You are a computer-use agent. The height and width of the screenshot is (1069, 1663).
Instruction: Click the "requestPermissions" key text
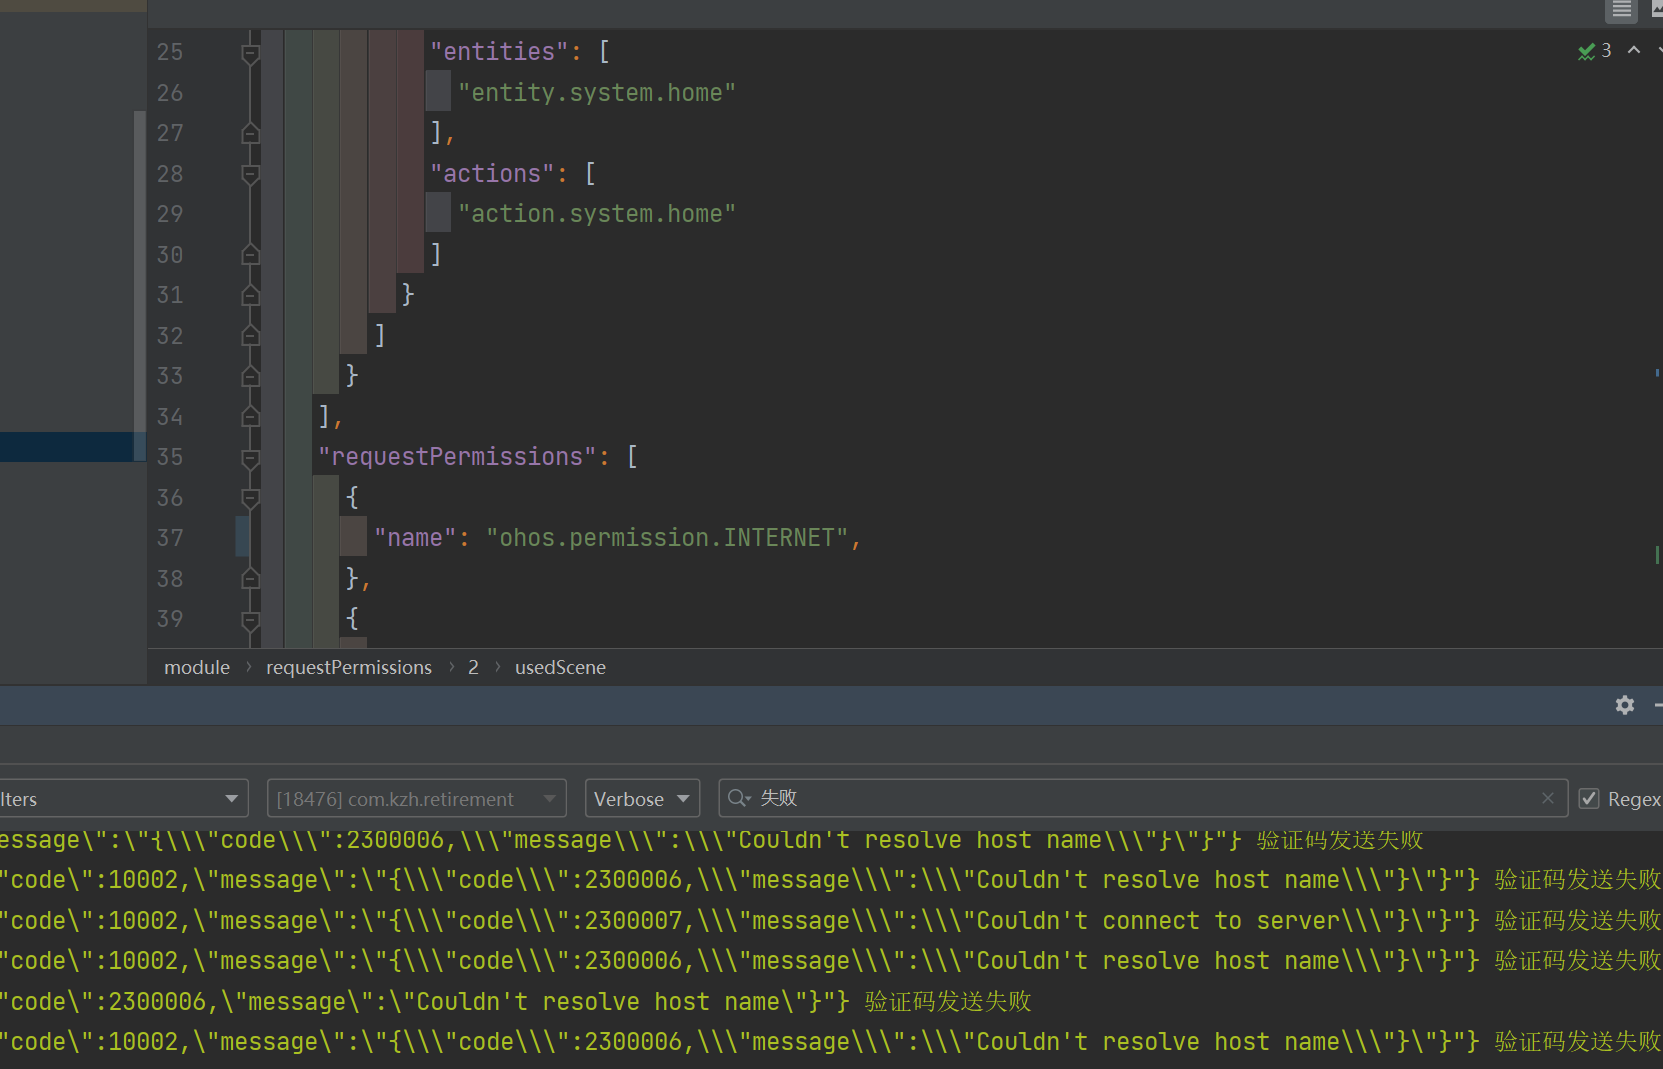457,456
